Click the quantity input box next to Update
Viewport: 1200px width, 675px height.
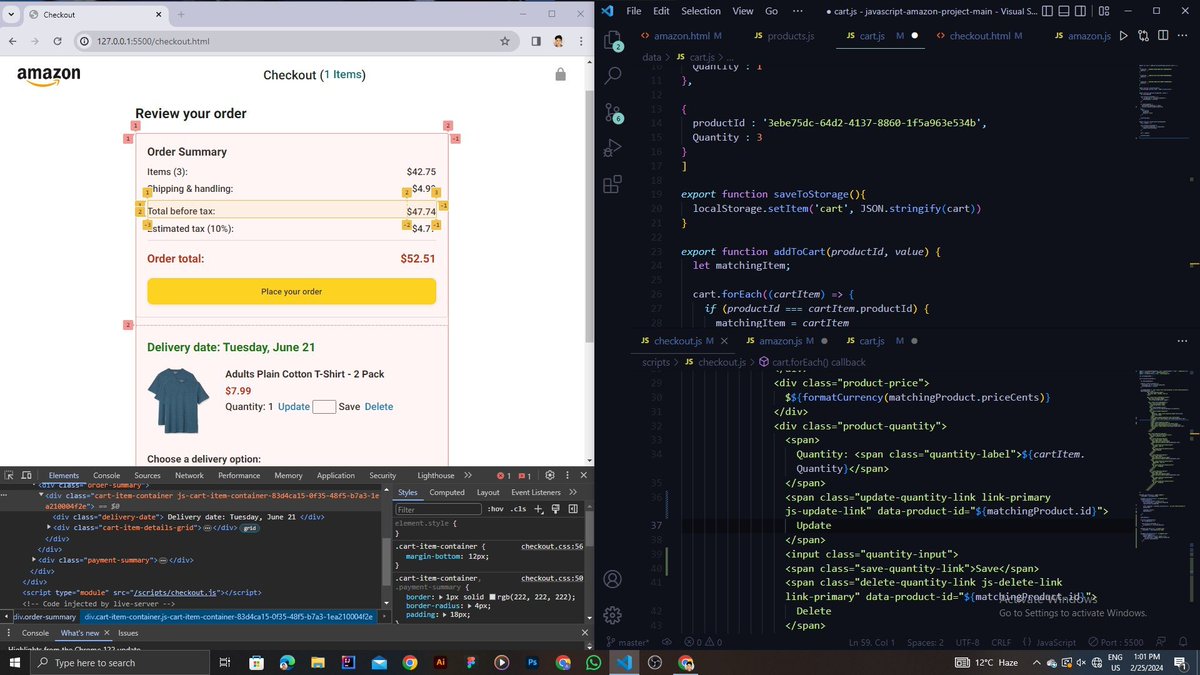(x=324, y=407)
